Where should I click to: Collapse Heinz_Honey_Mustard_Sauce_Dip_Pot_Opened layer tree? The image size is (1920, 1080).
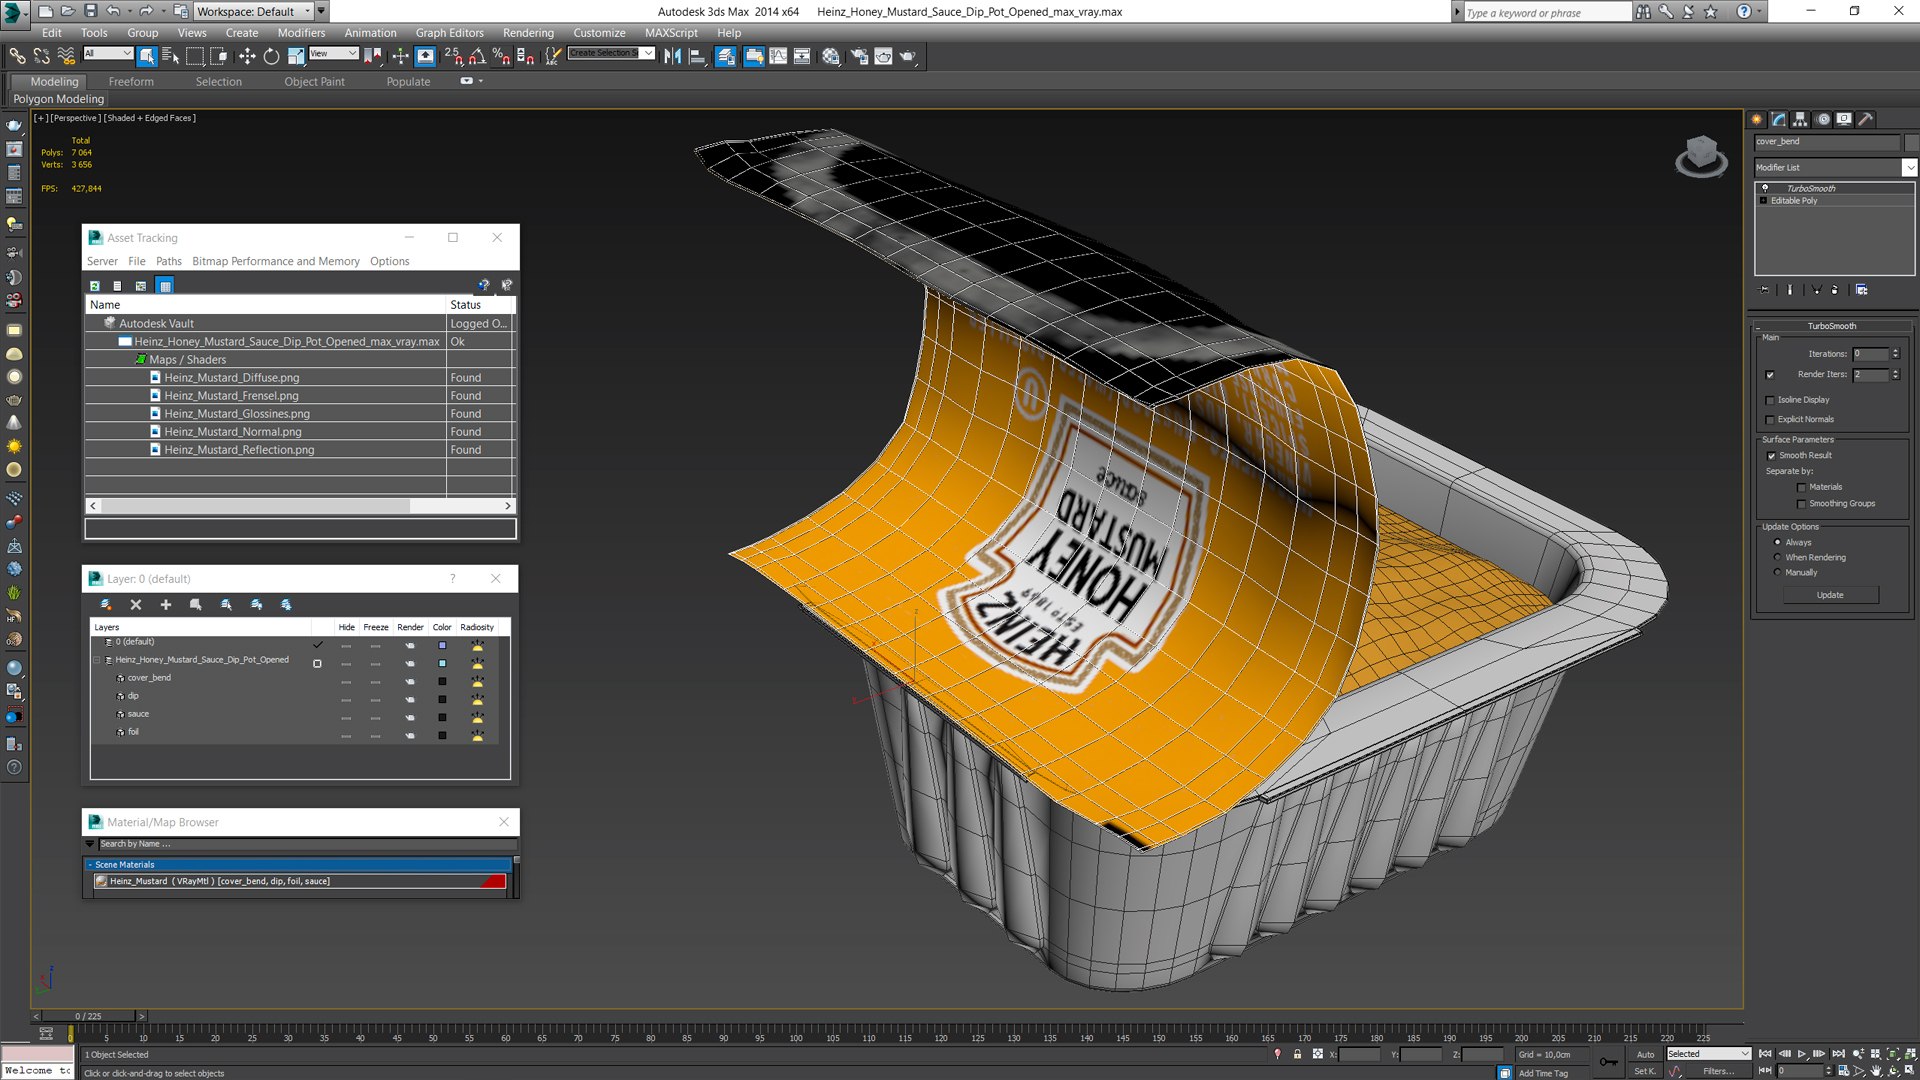click(x=97, y=660)
